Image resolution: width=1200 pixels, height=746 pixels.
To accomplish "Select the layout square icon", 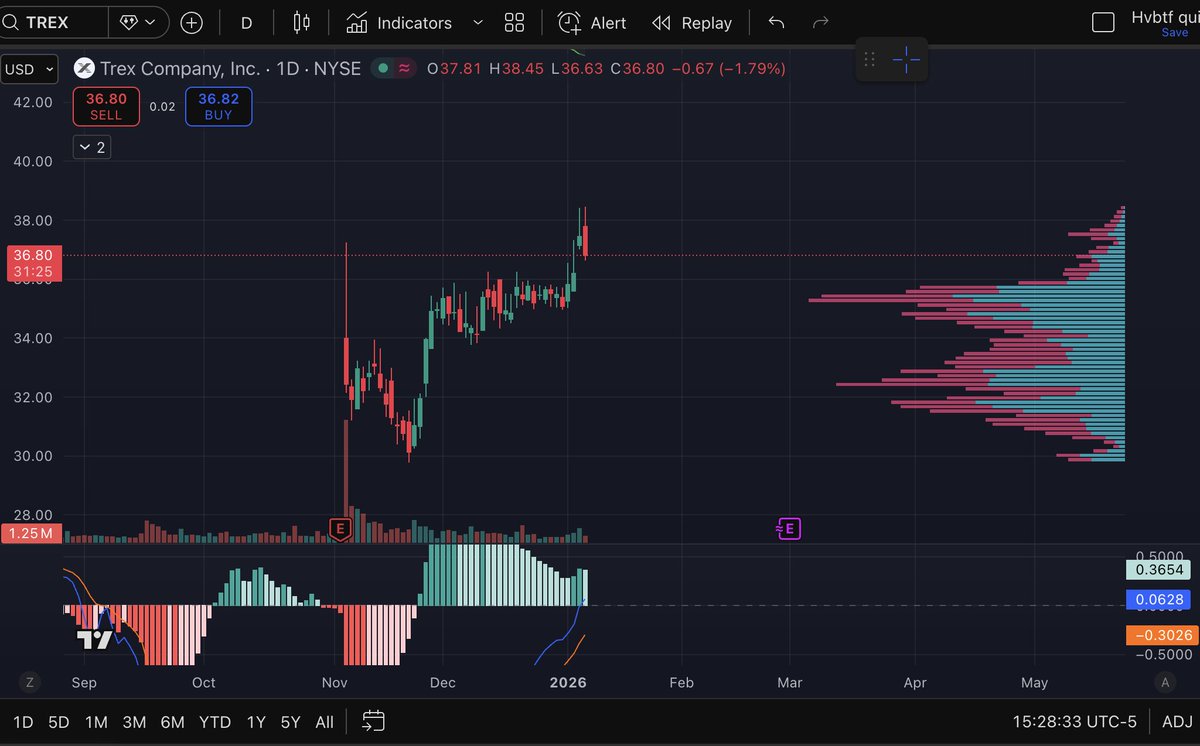I will click(1103, 22).
